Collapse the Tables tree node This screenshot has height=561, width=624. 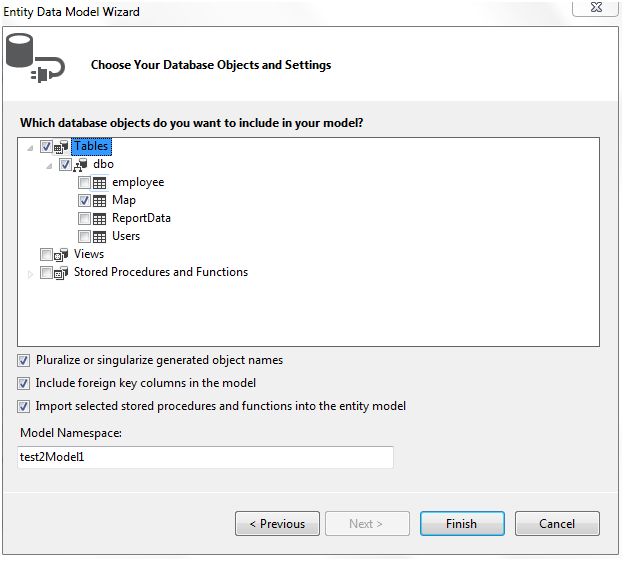pos(30,148)
